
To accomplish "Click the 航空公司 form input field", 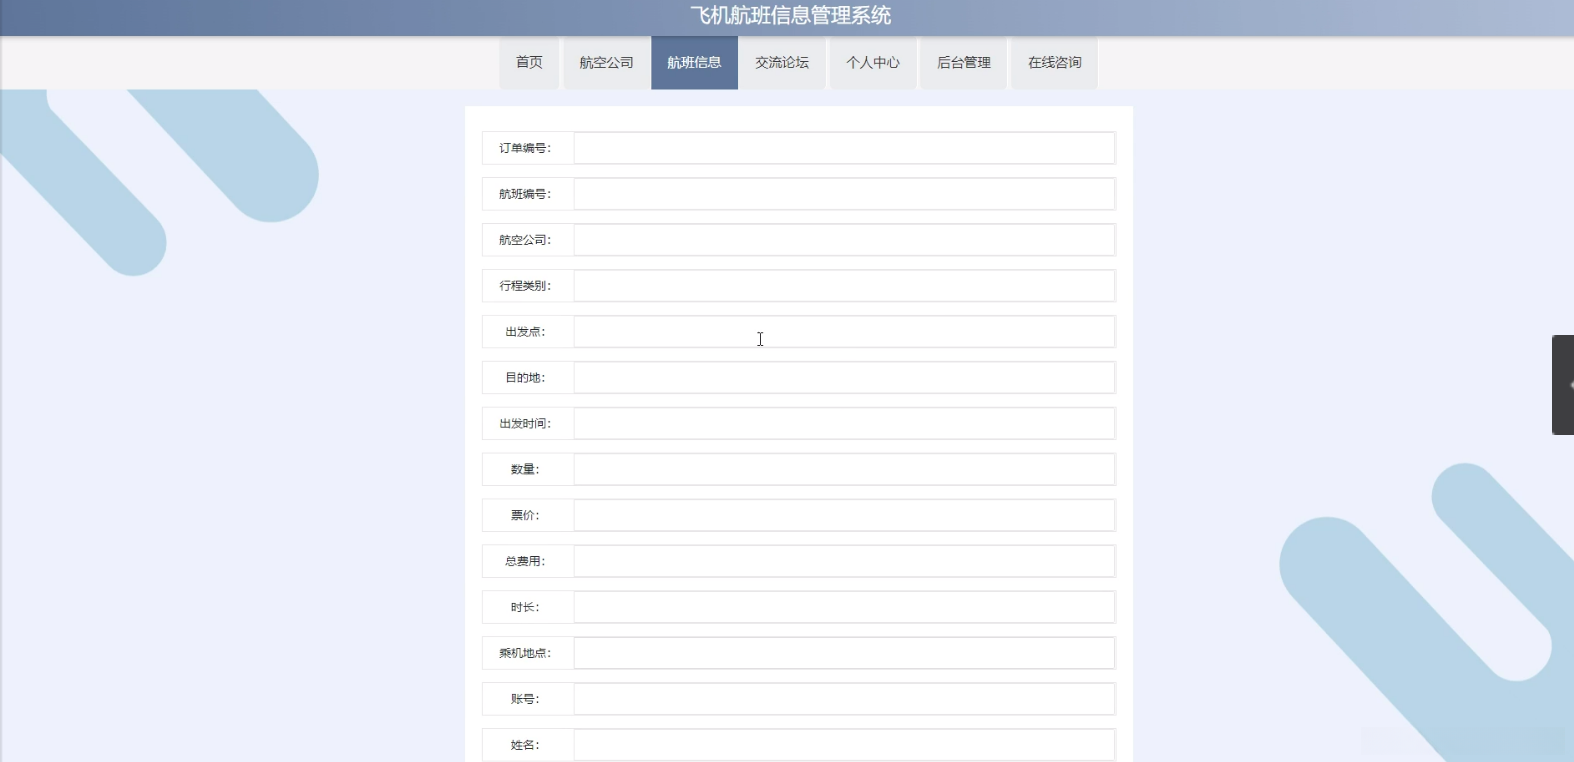I will 844,240.
